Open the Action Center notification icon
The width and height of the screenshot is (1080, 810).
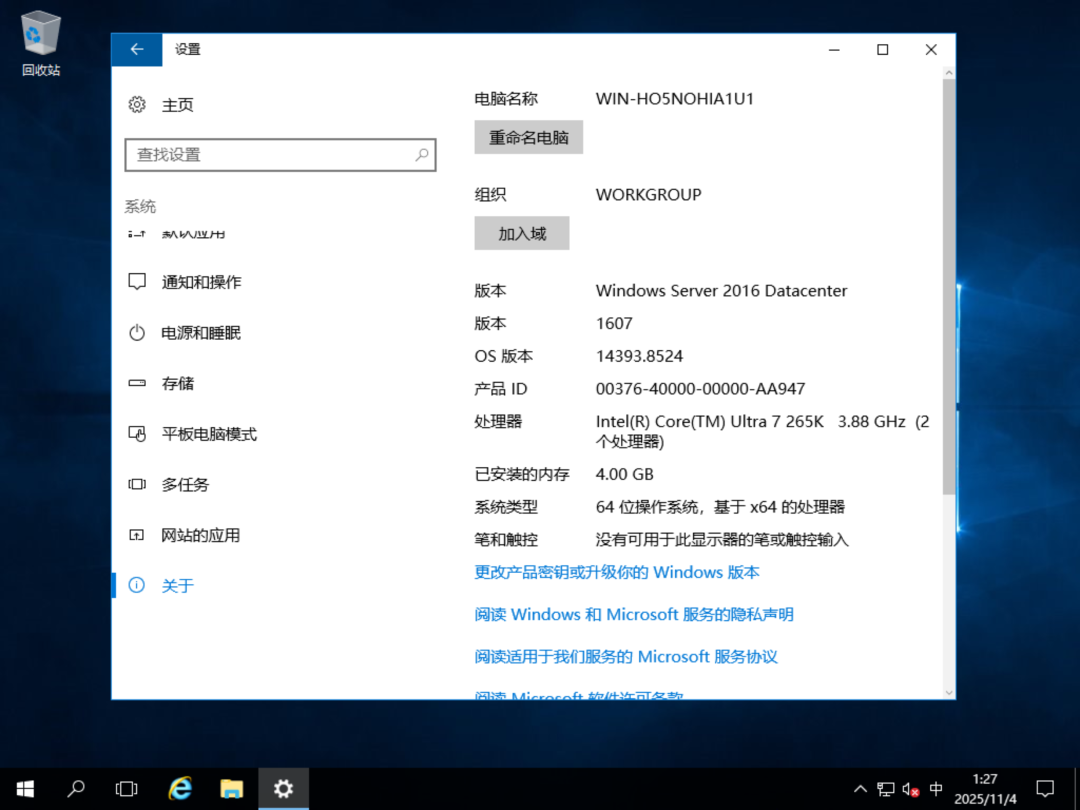coord(1045,789)
